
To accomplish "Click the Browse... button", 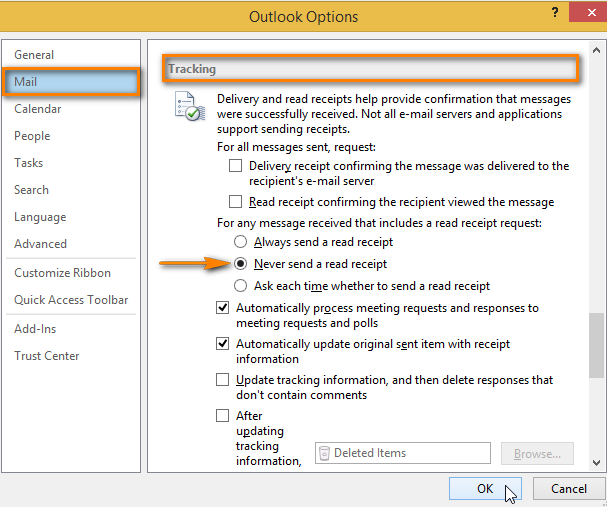I will tap(537, 454).
